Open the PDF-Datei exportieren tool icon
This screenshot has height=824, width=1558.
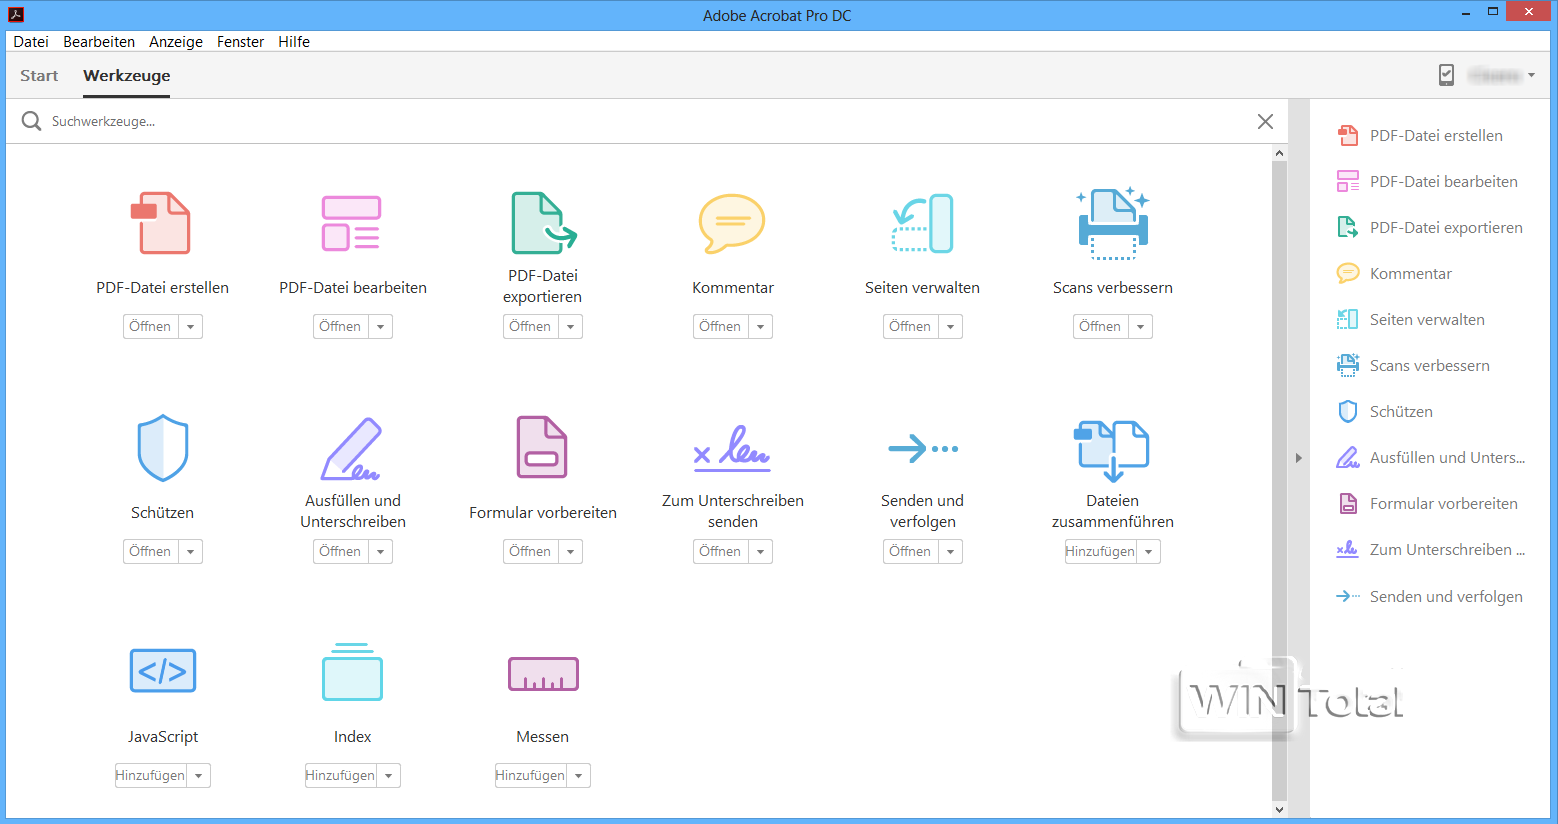(543, 223)
